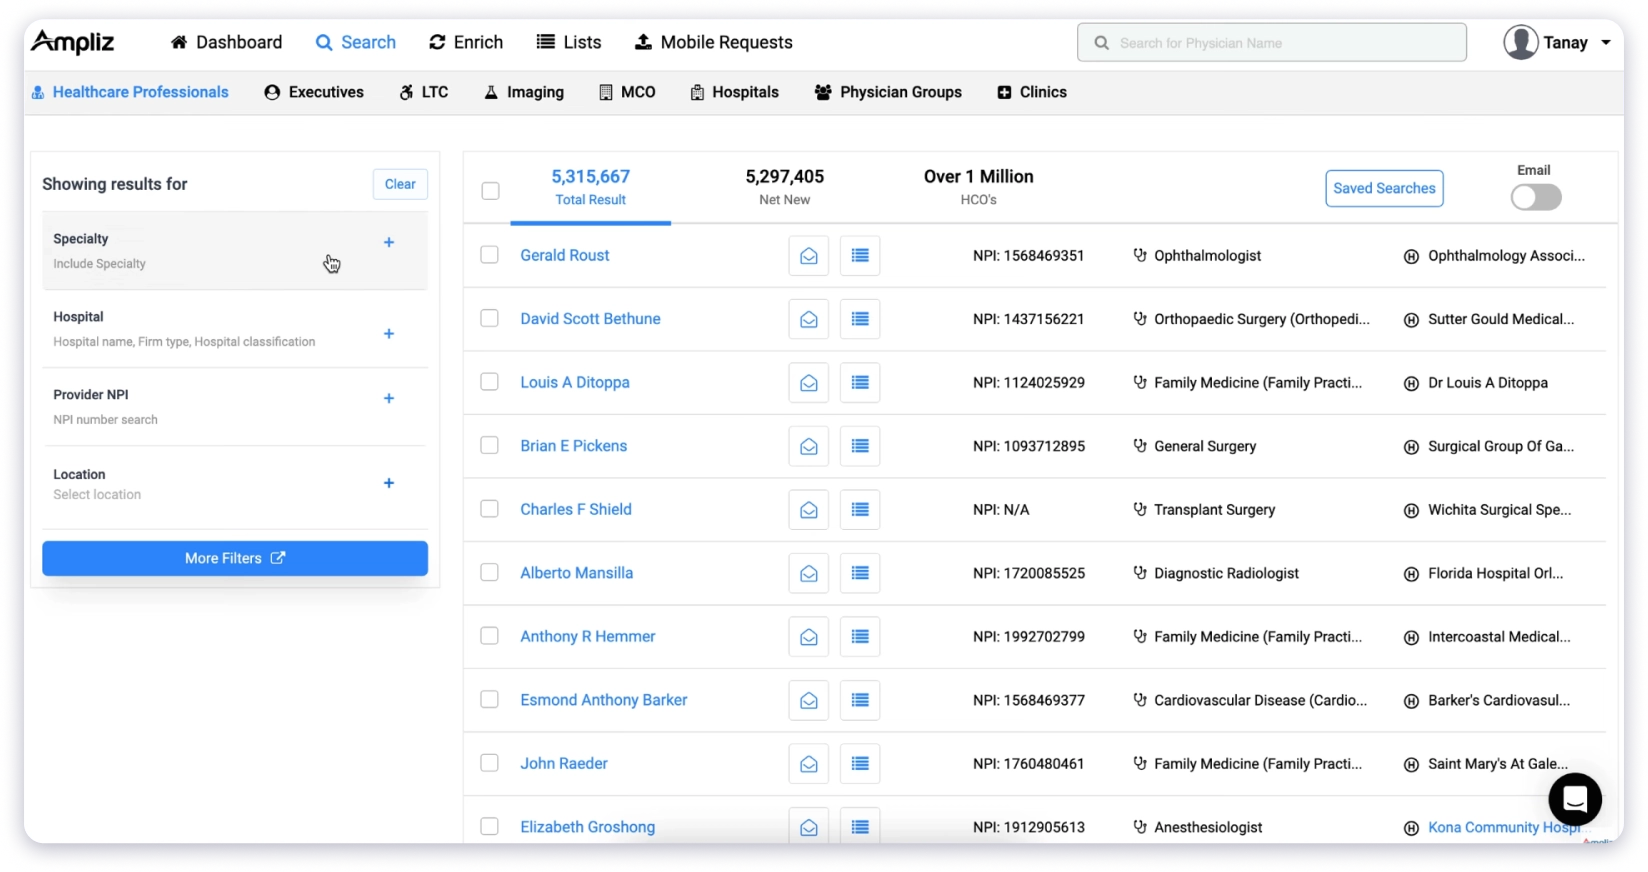1648x872 pixels.
Task: Open the Lists menu
Action: (569, 42)
